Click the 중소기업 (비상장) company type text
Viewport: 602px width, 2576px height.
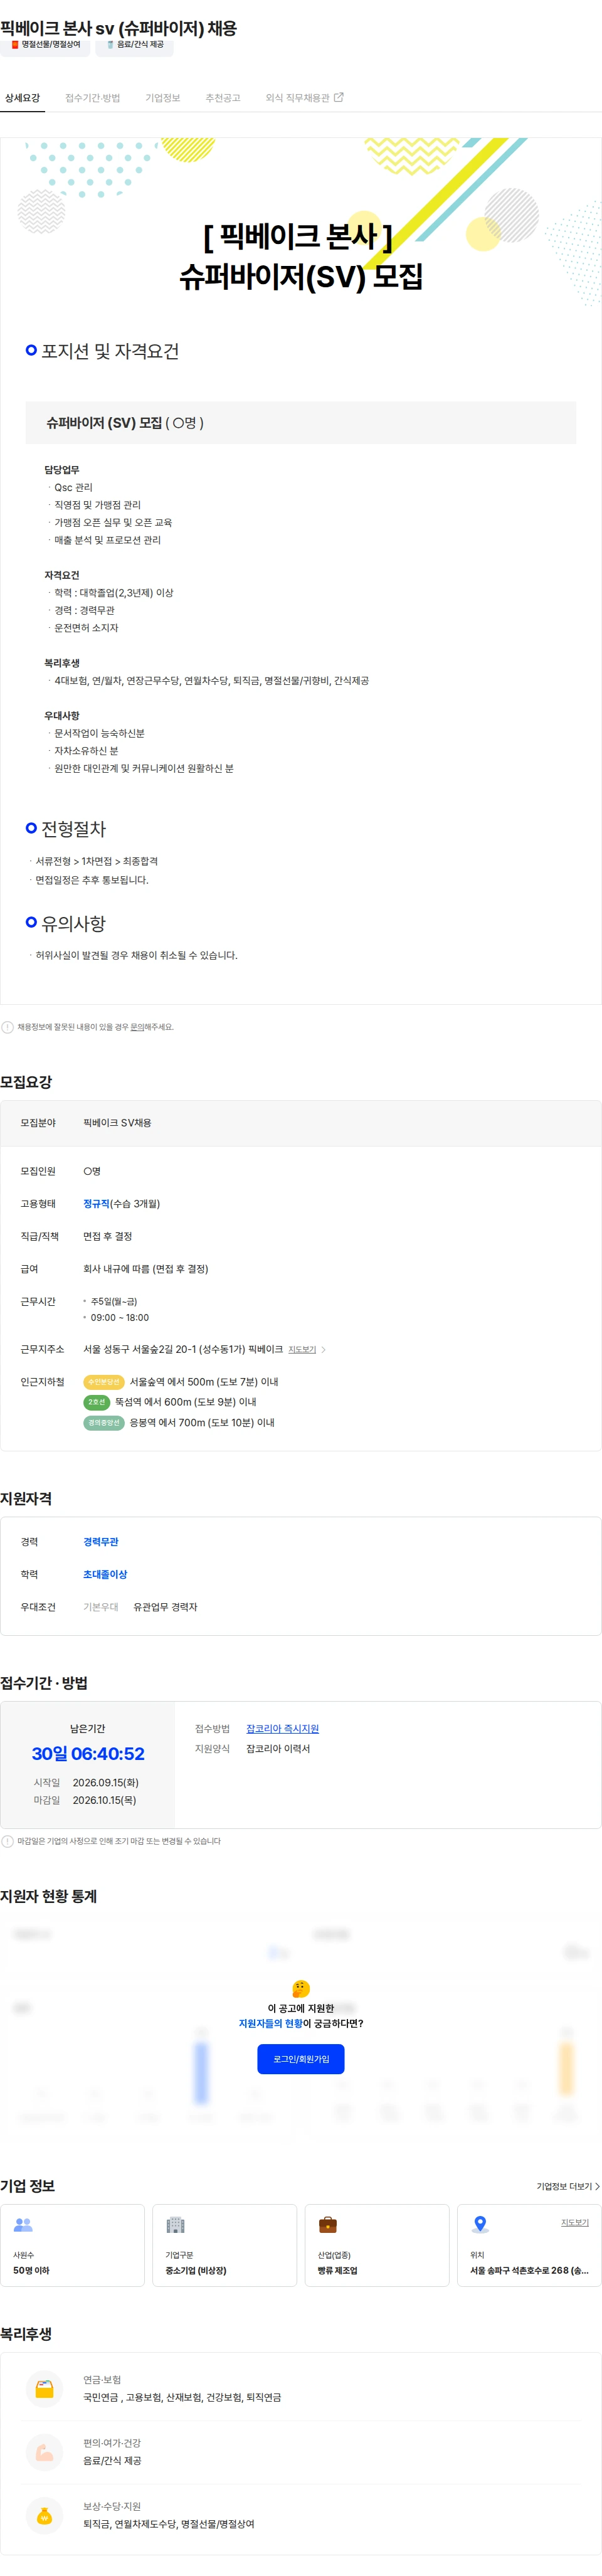click(x=196, y=2270)
